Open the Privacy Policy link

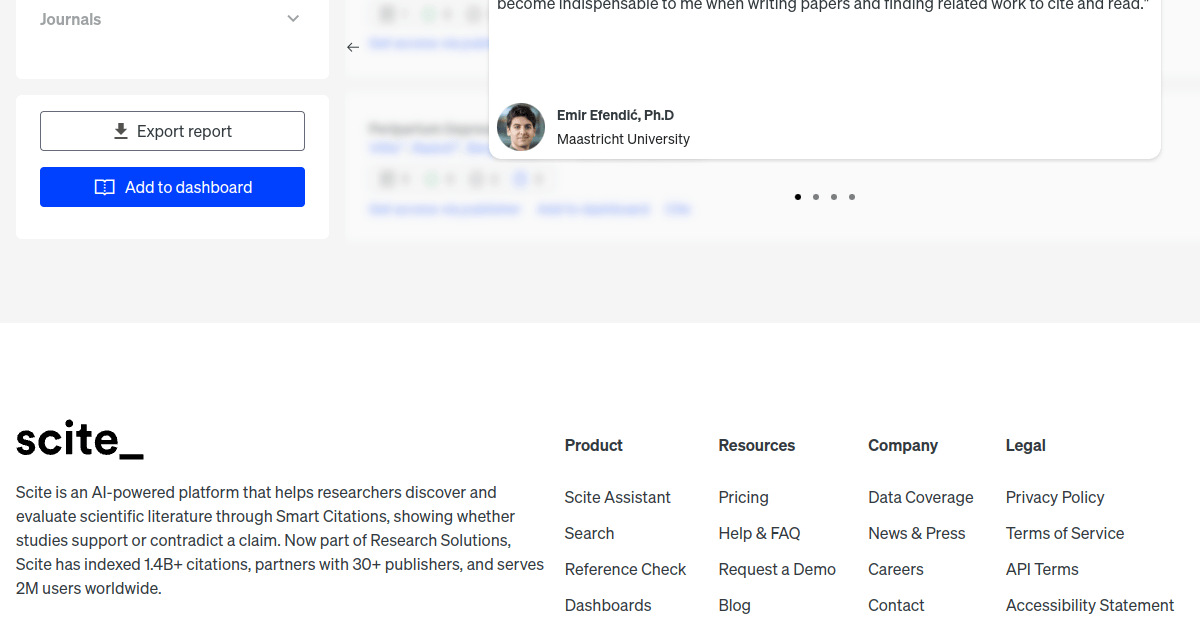(1055, 497)
